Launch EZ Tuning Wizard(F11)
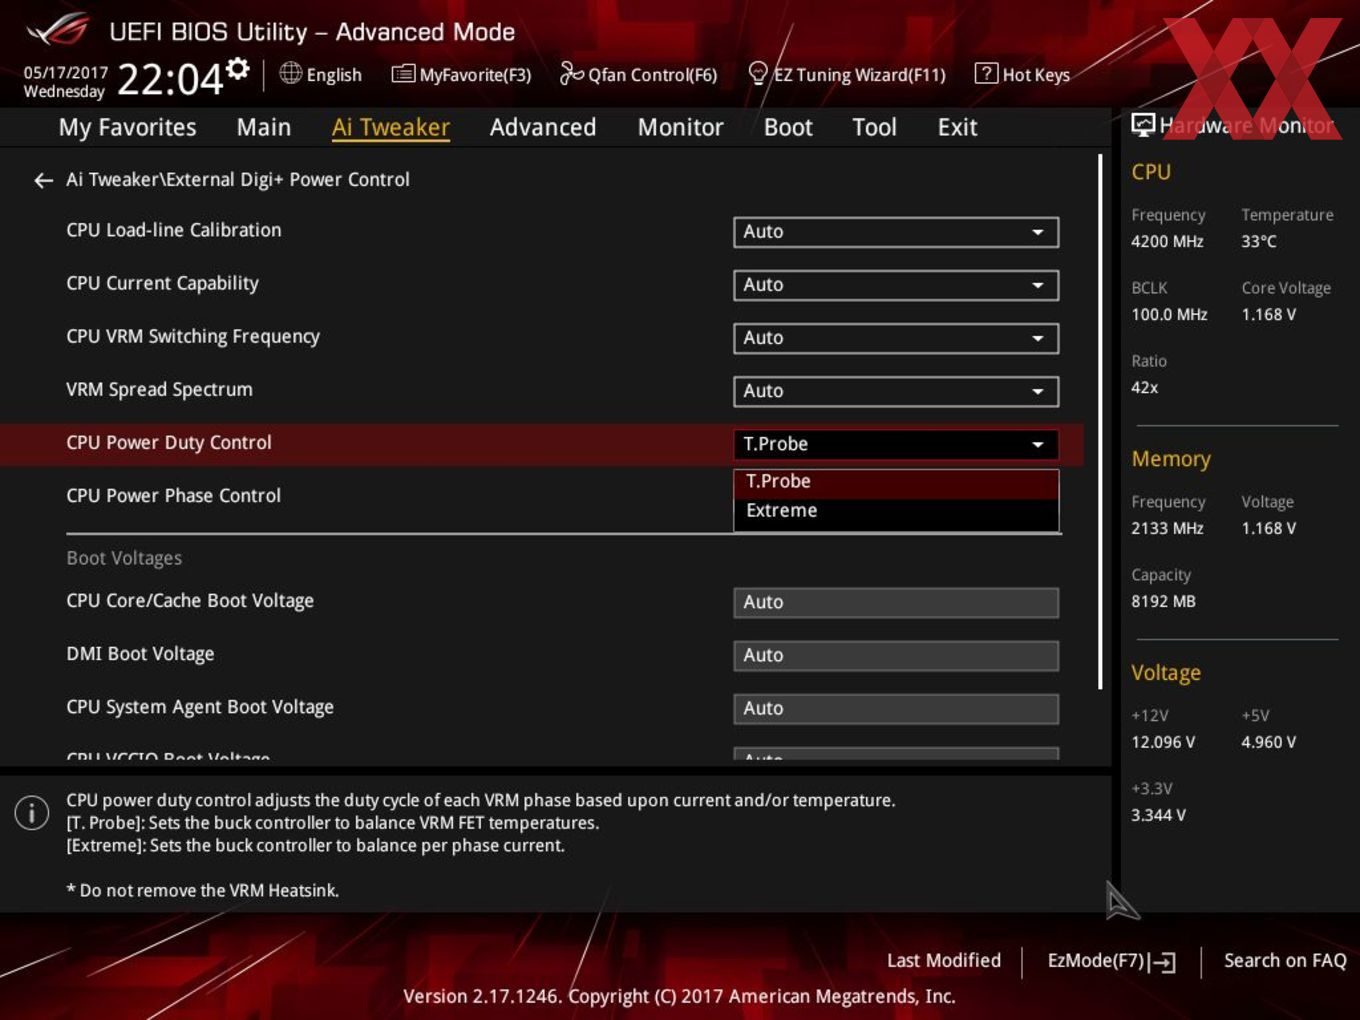Image resolution: width=1360 pixels, height=1020 pixels. (x=847, y=74)
